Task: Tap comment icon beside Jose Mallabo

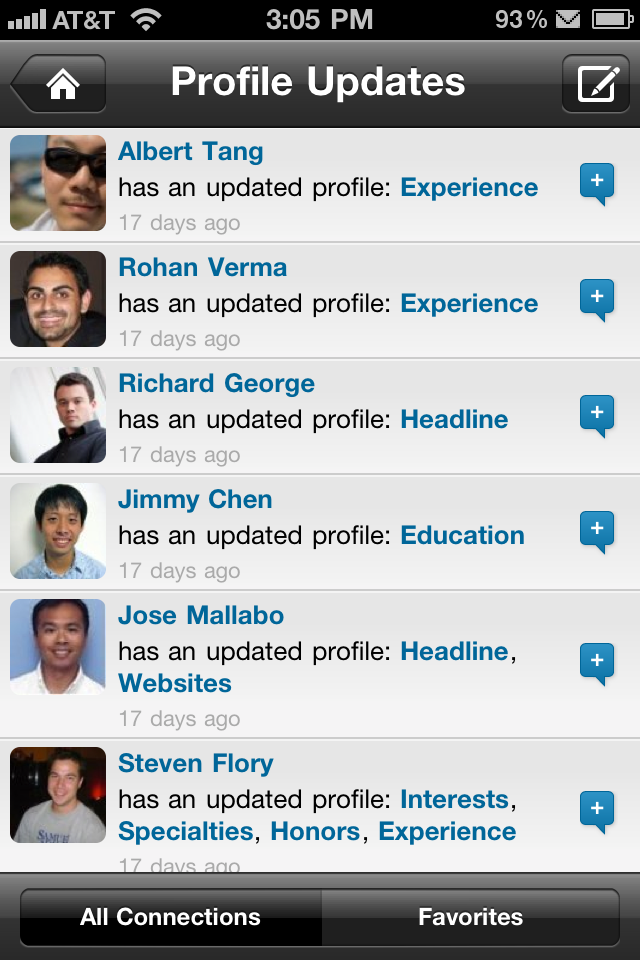Action: pos(597,664)
